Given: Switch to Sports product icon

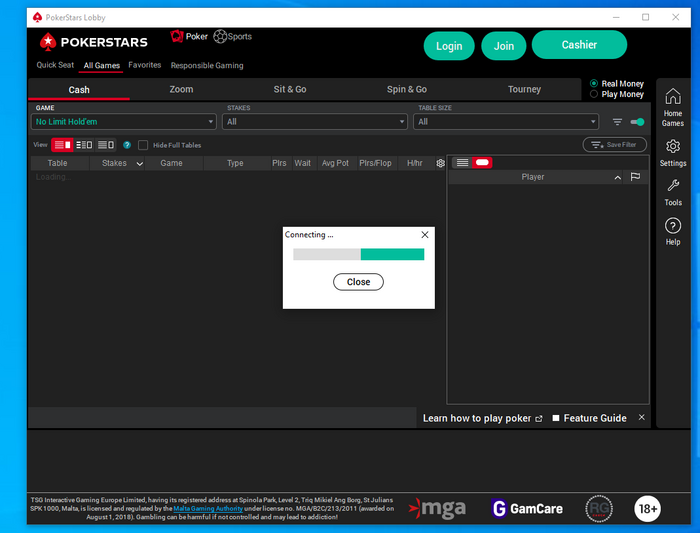Looking at the screenshot, I should click(x=233, y=36).
